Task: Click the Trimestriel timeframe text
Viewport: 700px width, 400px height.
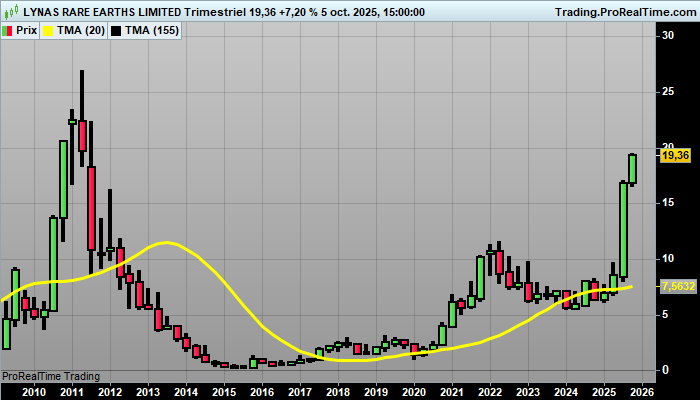Action: point(215,12)
